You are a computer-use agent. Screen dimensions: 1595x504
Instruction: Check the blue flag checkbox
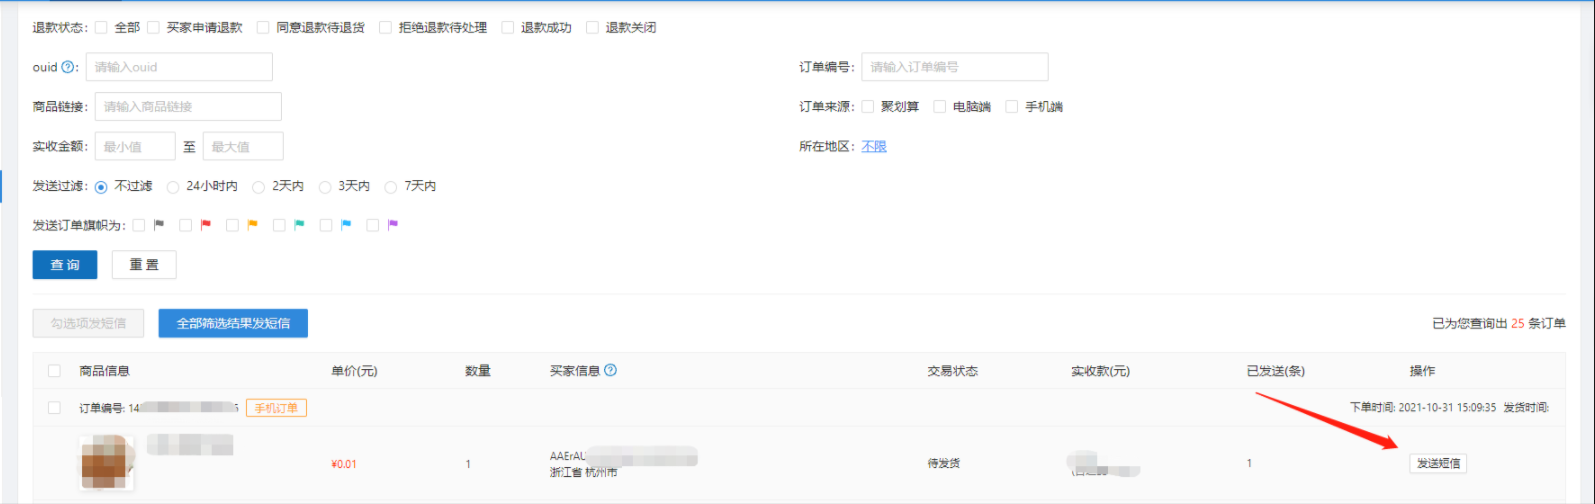point(326,226)
